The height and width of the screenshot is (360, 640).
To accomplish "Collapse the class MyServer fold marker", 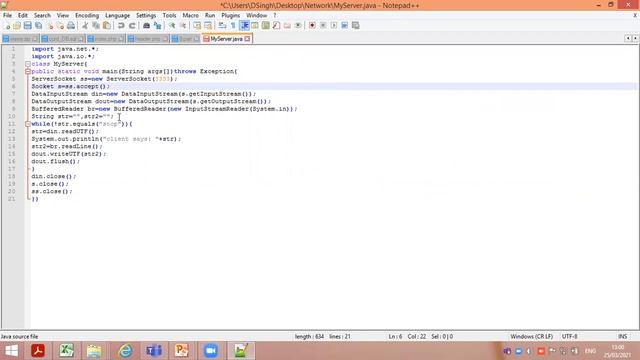I will pyautogui.click(x=28, y=64).
